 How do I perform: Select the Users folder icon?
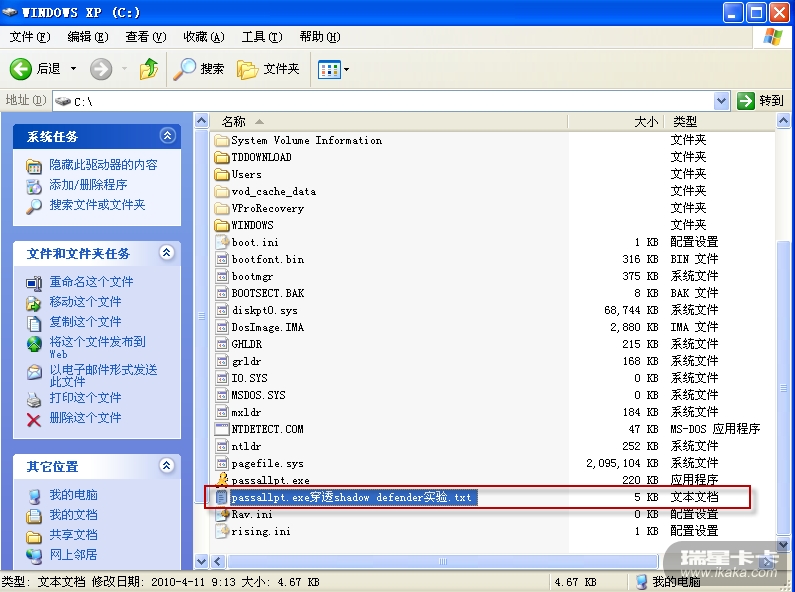(x=222, y=174)
